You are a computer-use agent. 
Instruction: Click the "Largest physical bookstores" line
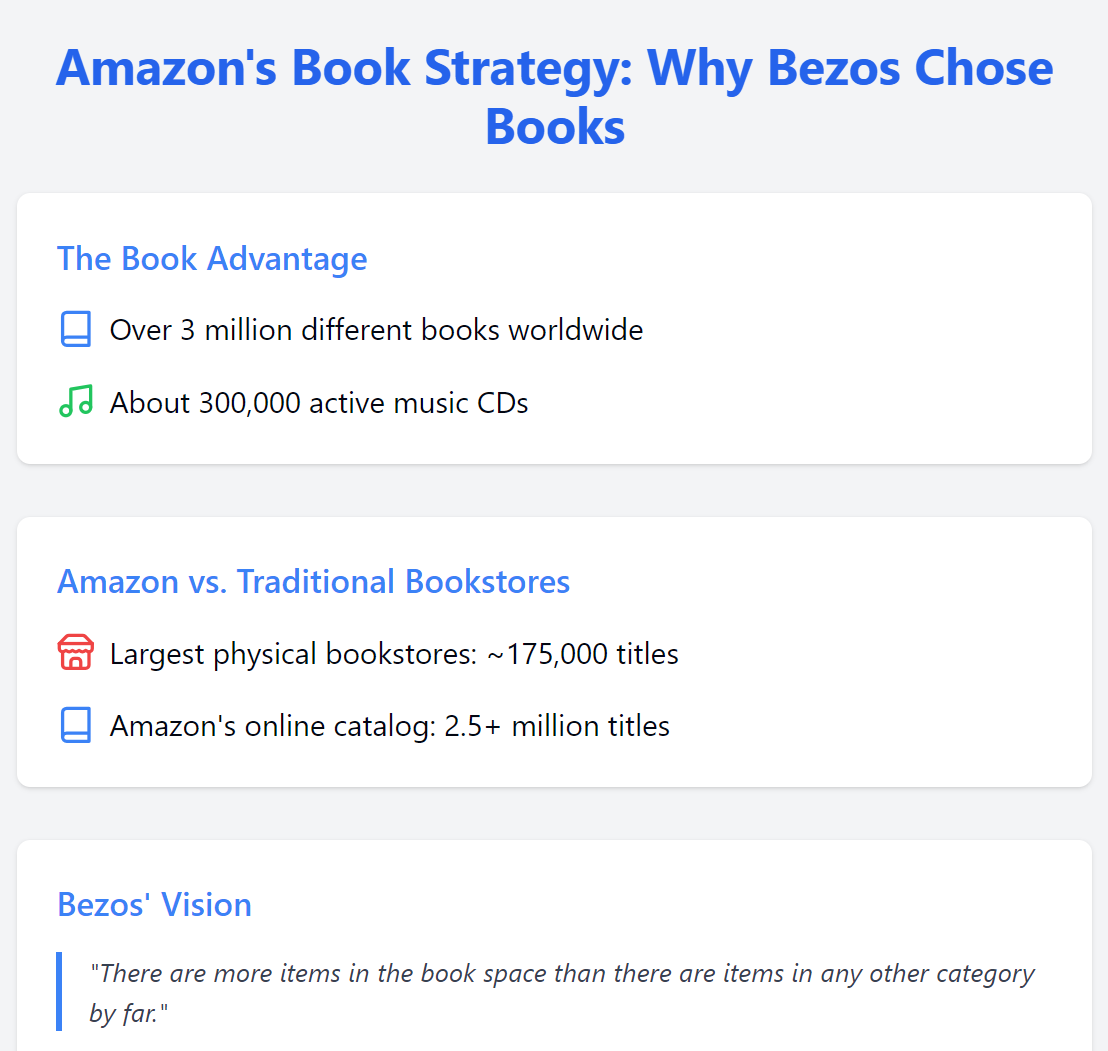click(394, 654)
